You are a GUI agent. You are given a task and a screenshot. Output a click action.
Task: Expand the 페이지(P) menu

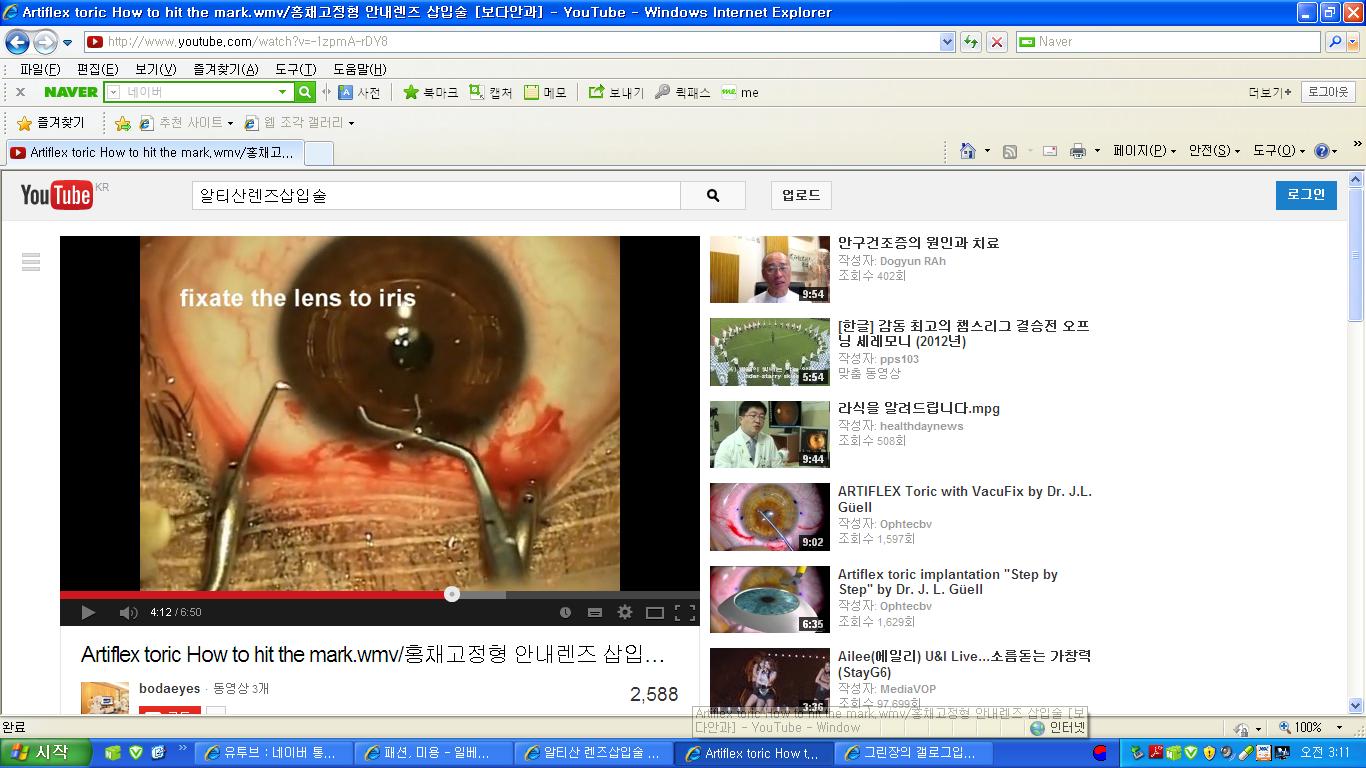tap(1145, 151)
